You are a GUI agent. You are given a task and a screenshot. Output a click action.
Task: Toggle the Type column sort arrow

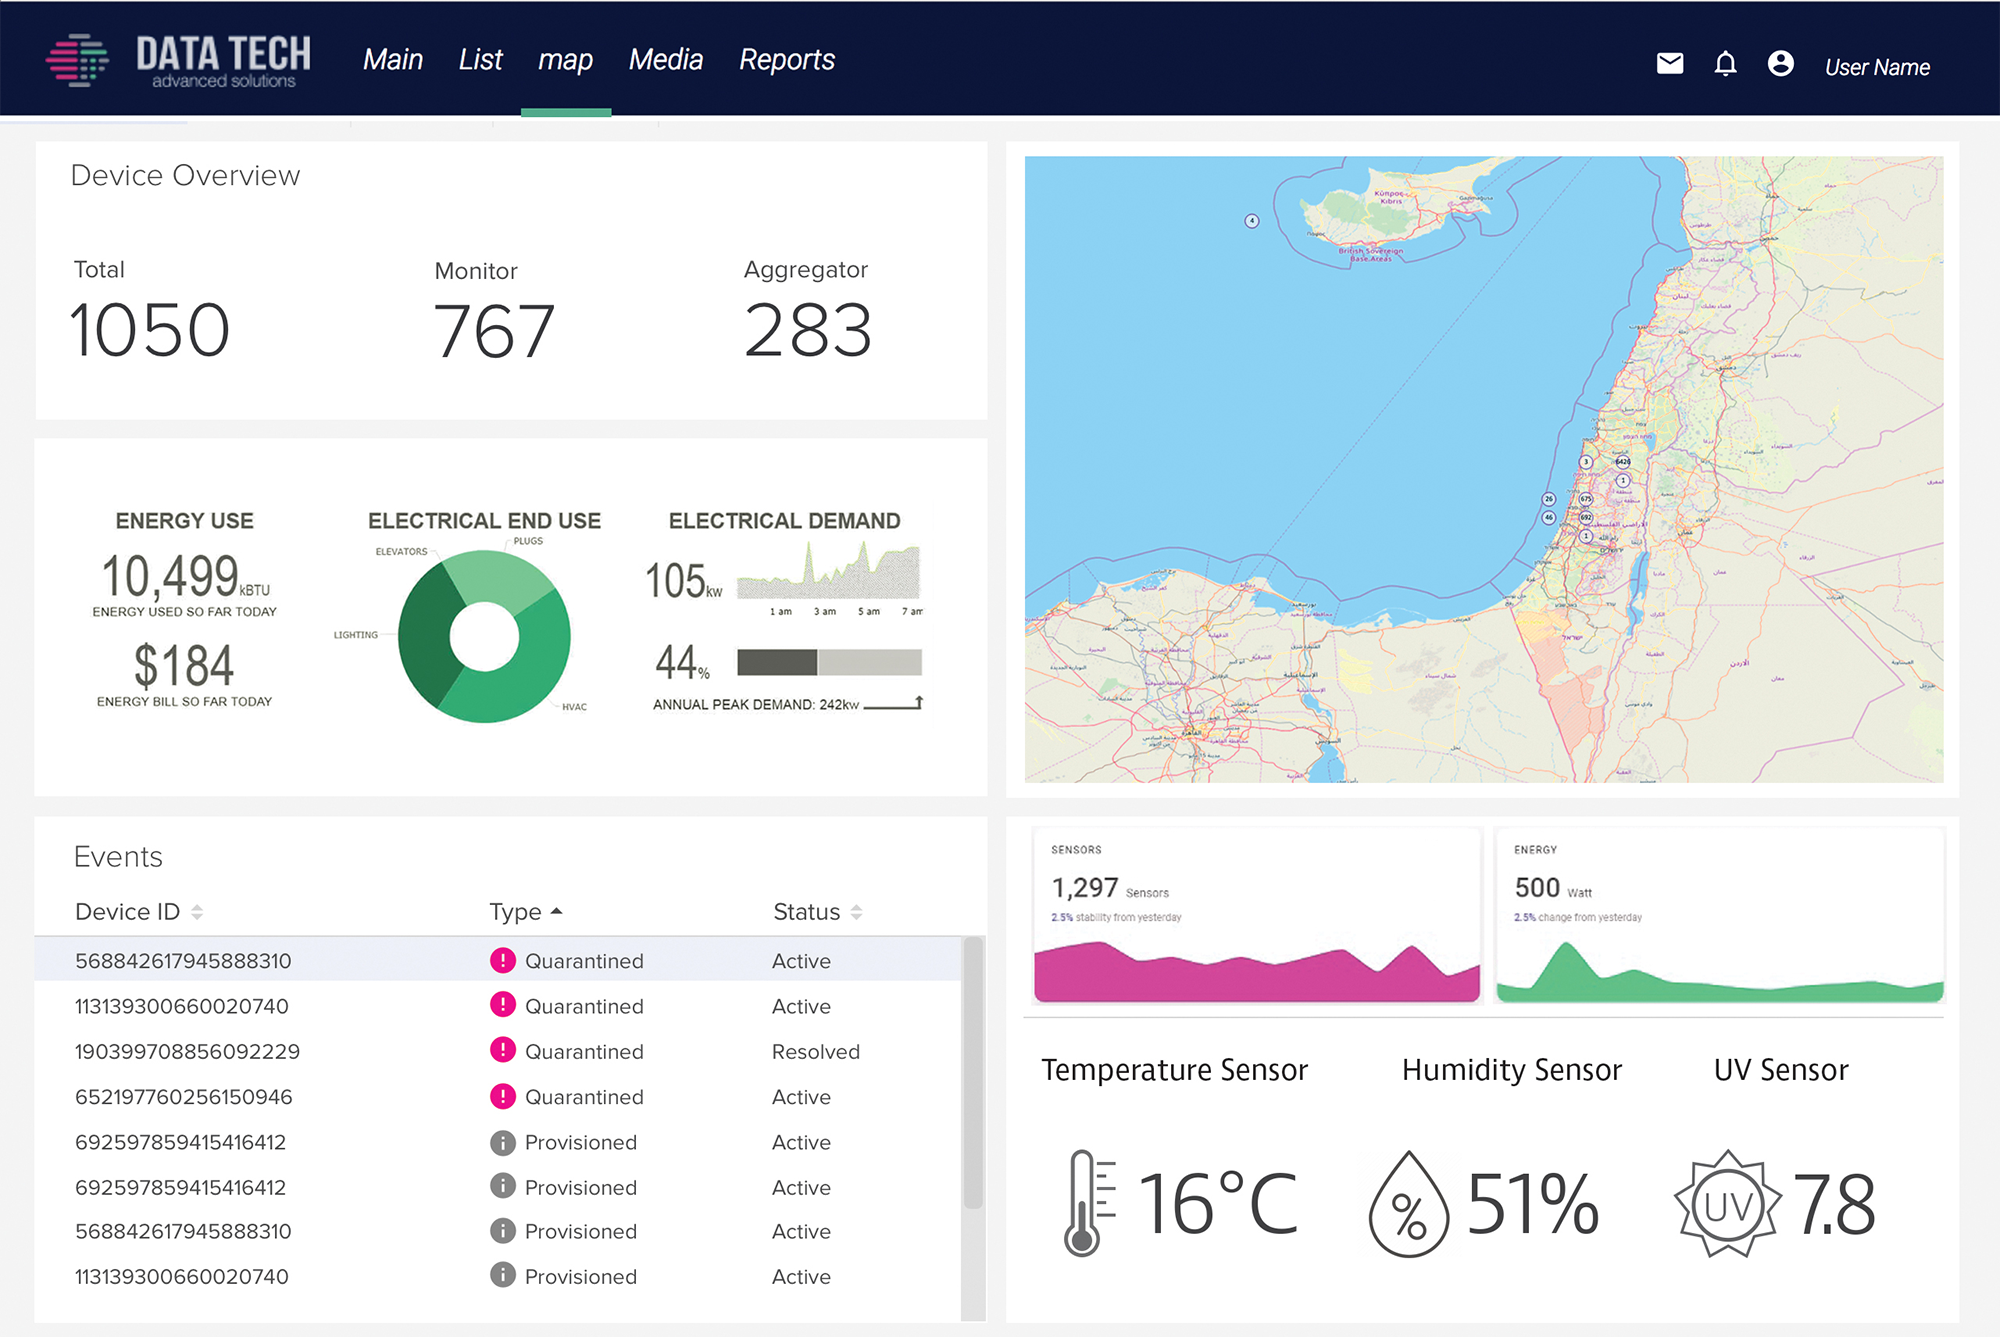click(x=557, y=911)
